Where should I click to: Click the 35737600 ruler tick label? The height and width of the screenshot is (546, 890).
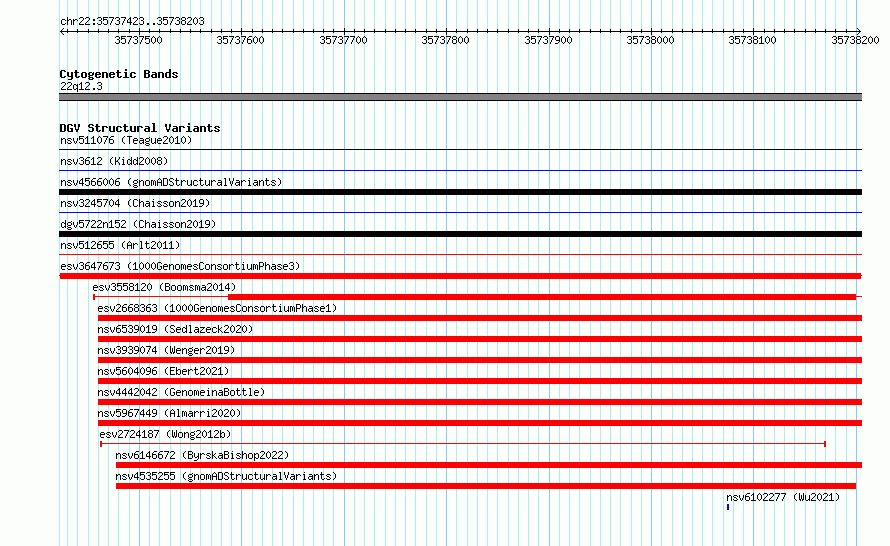pos(240,40)
